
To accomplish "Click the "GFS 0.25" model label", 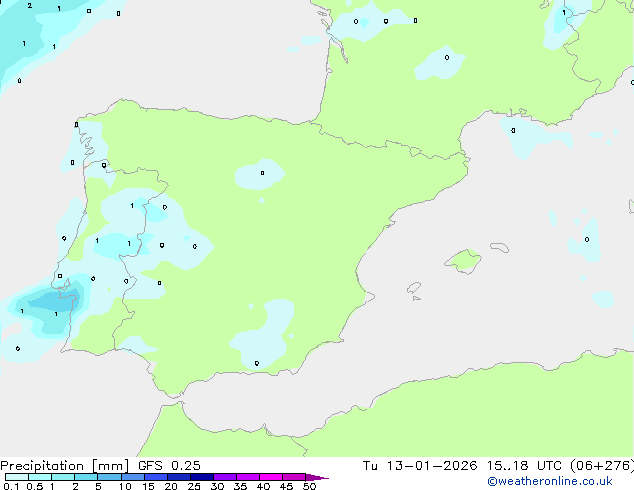I will (169, 466).
